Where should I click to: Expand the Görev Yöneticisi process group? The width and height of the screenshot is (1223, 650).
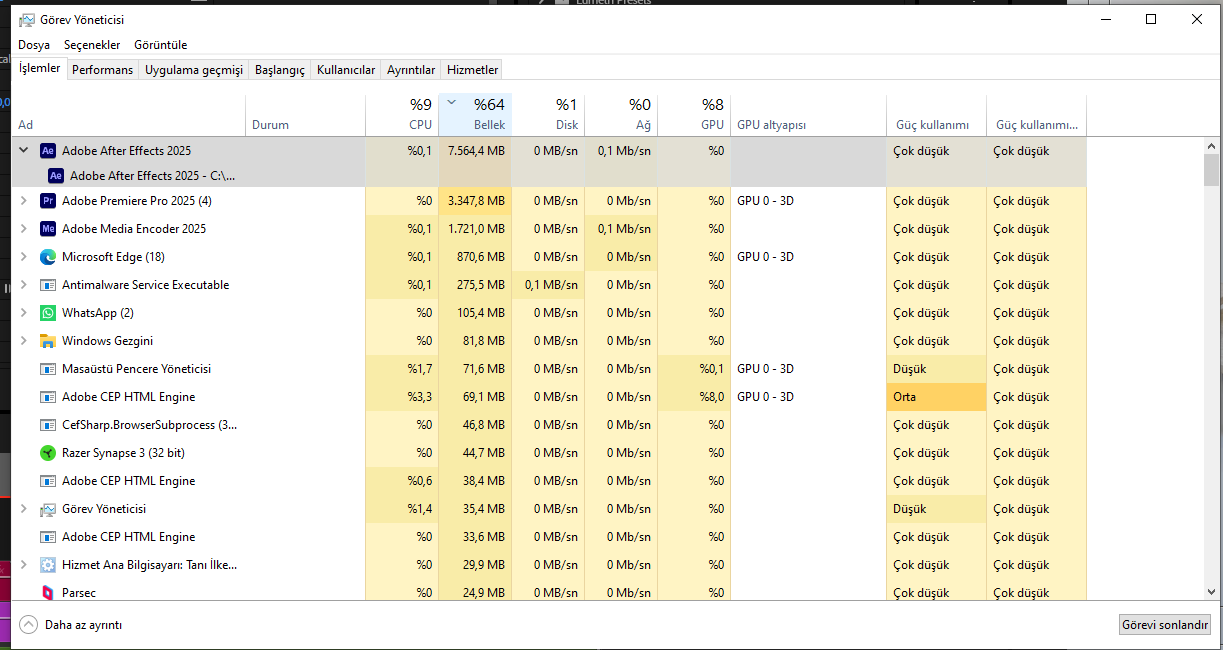pos(24,509)
